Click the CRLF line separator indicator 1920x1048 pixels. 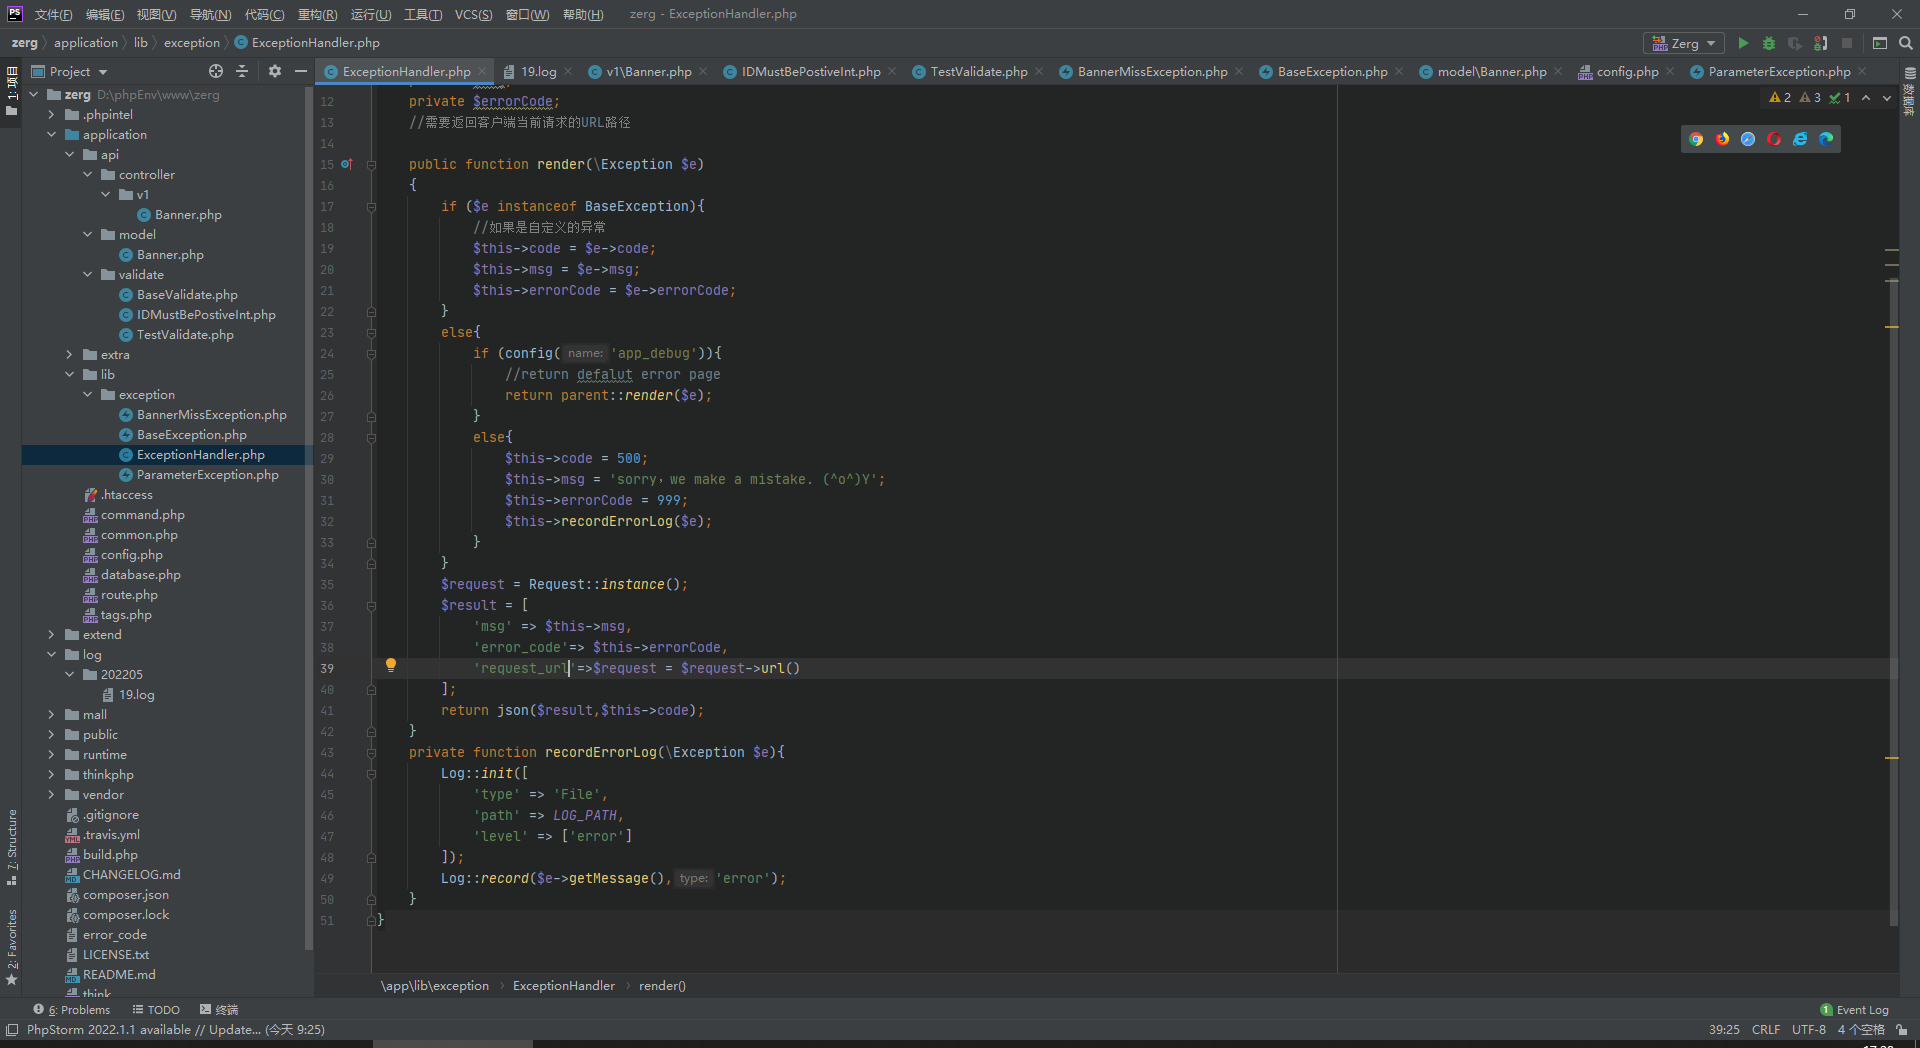click(1766, 1030)
